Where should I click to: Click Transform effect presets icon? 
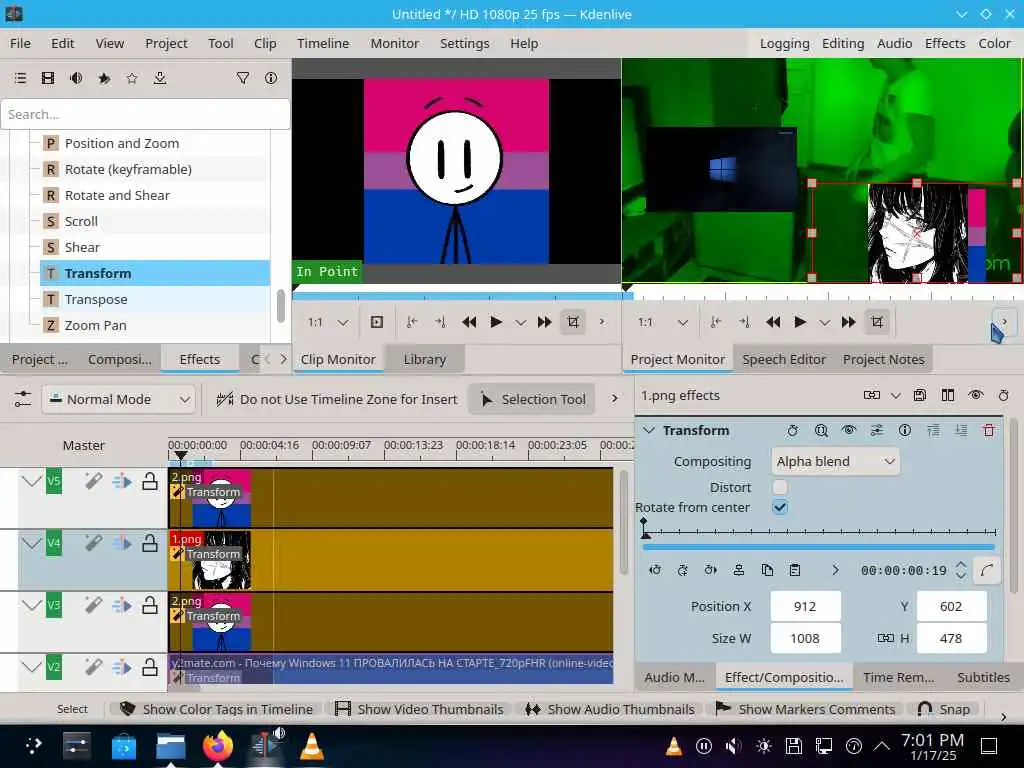[x=877, y=430]
